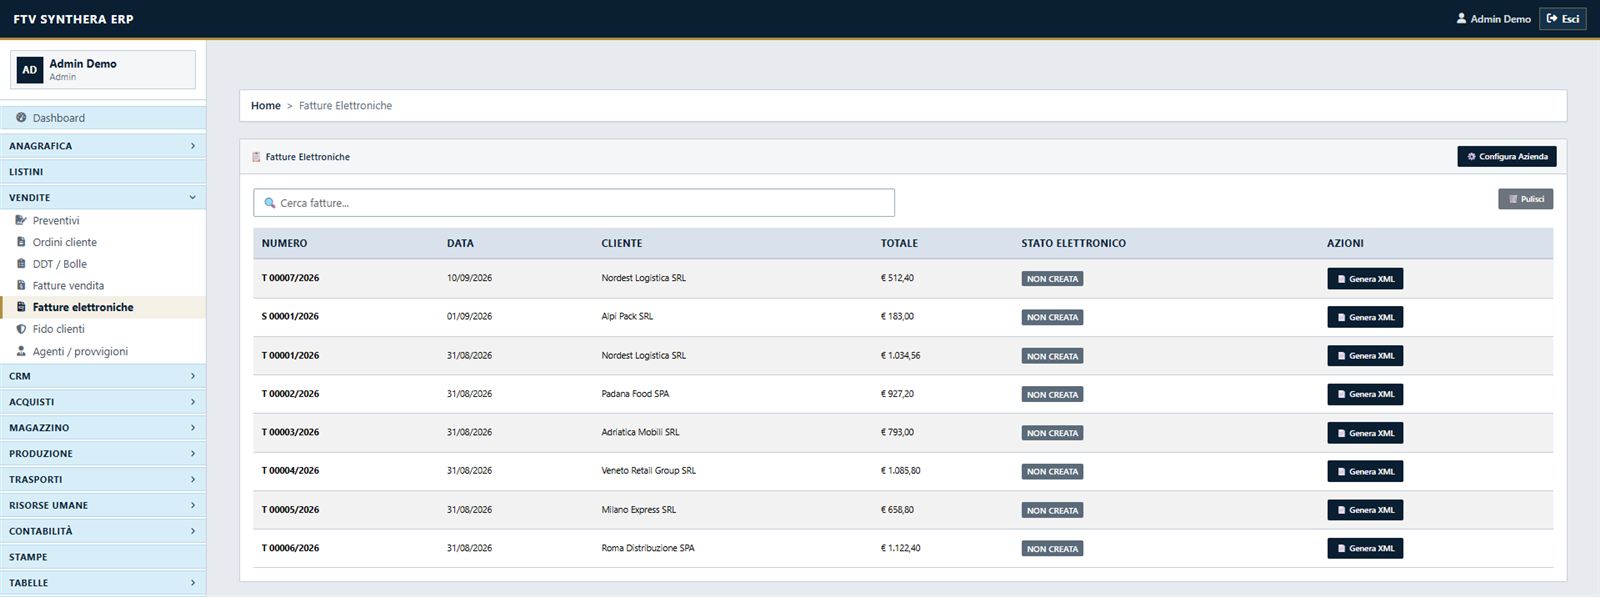Click the Fido clienti shield icon
This screenshot has width=1600, height=597.
(x=21, y=329)
